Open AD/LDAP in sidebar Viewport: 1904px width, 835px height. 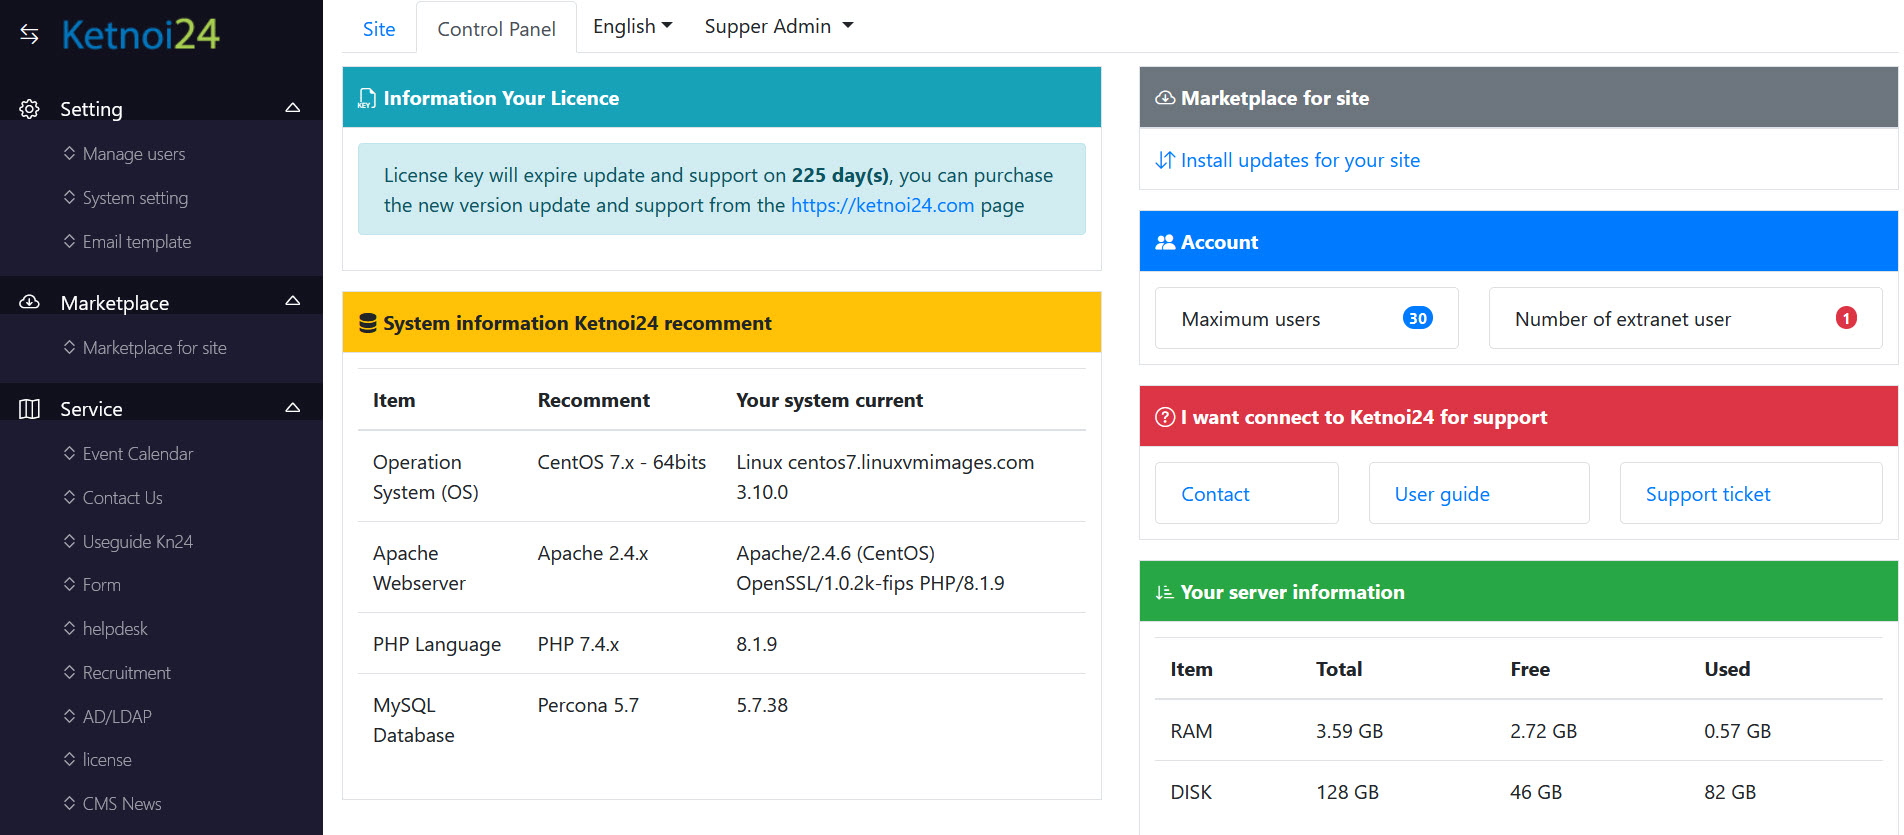click(x=117, y=717)
